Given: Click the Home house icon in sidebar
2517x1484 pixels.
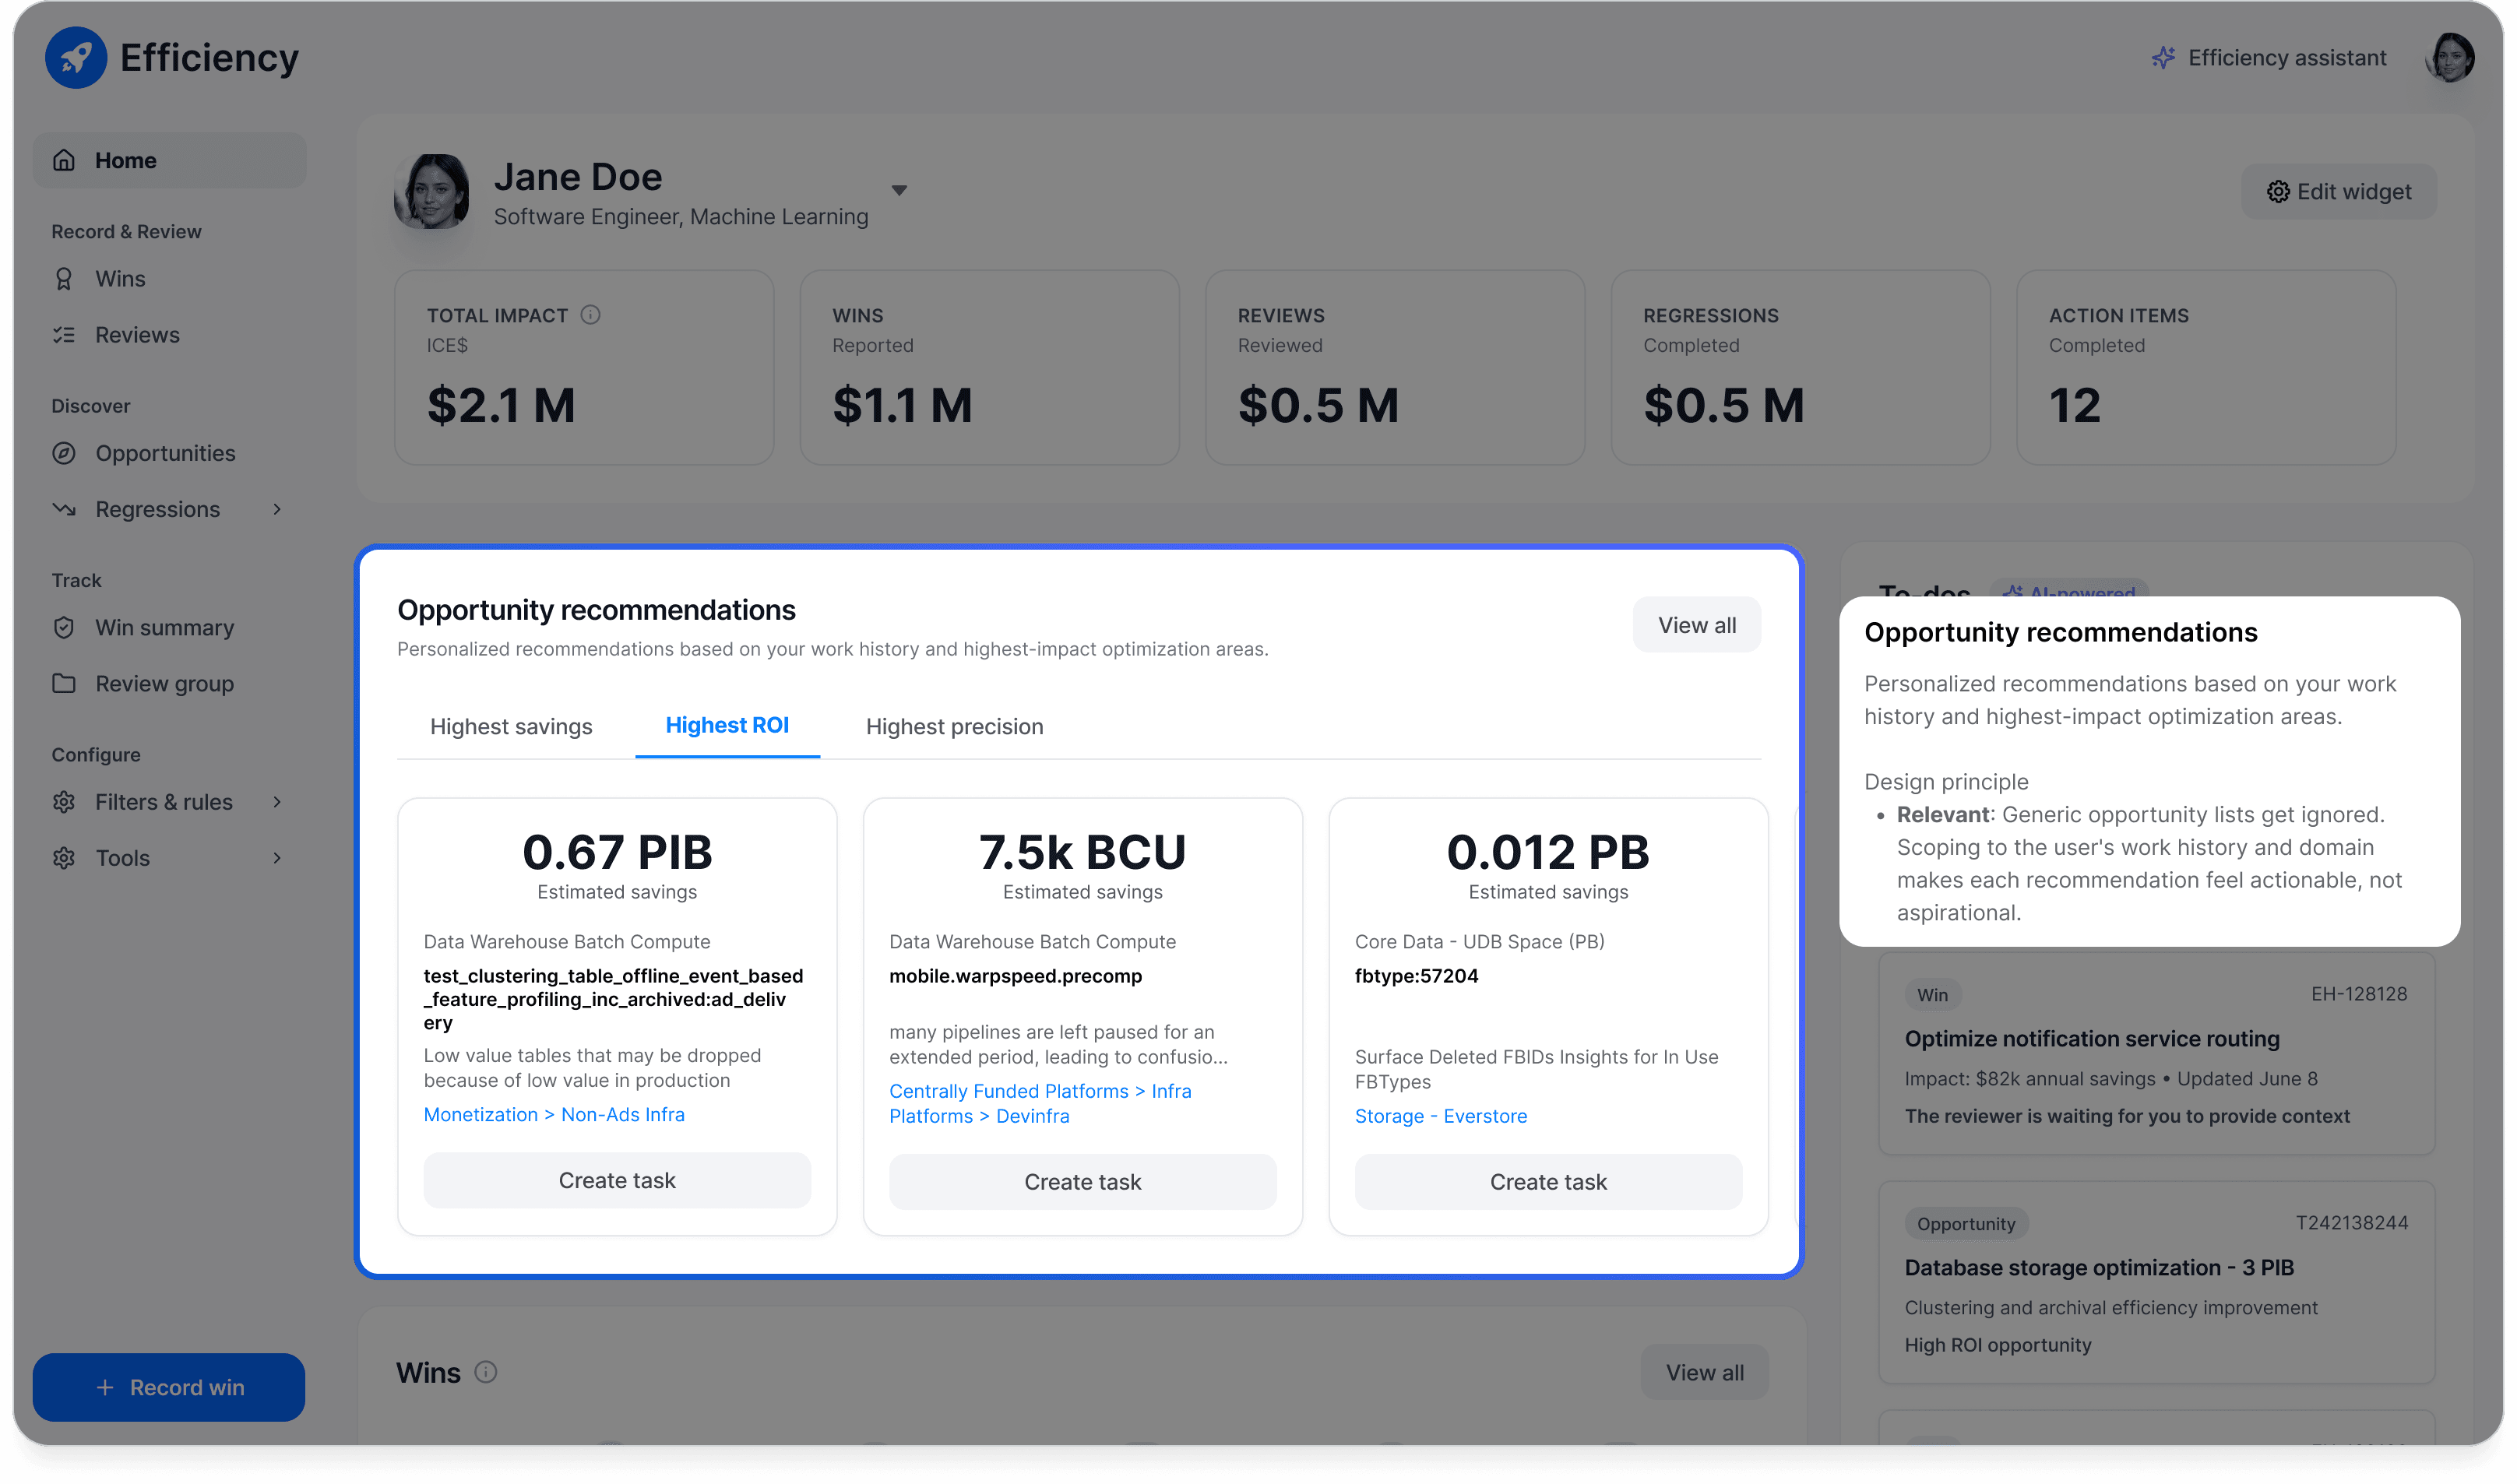Looking at the screenshot, I should 64,160.
